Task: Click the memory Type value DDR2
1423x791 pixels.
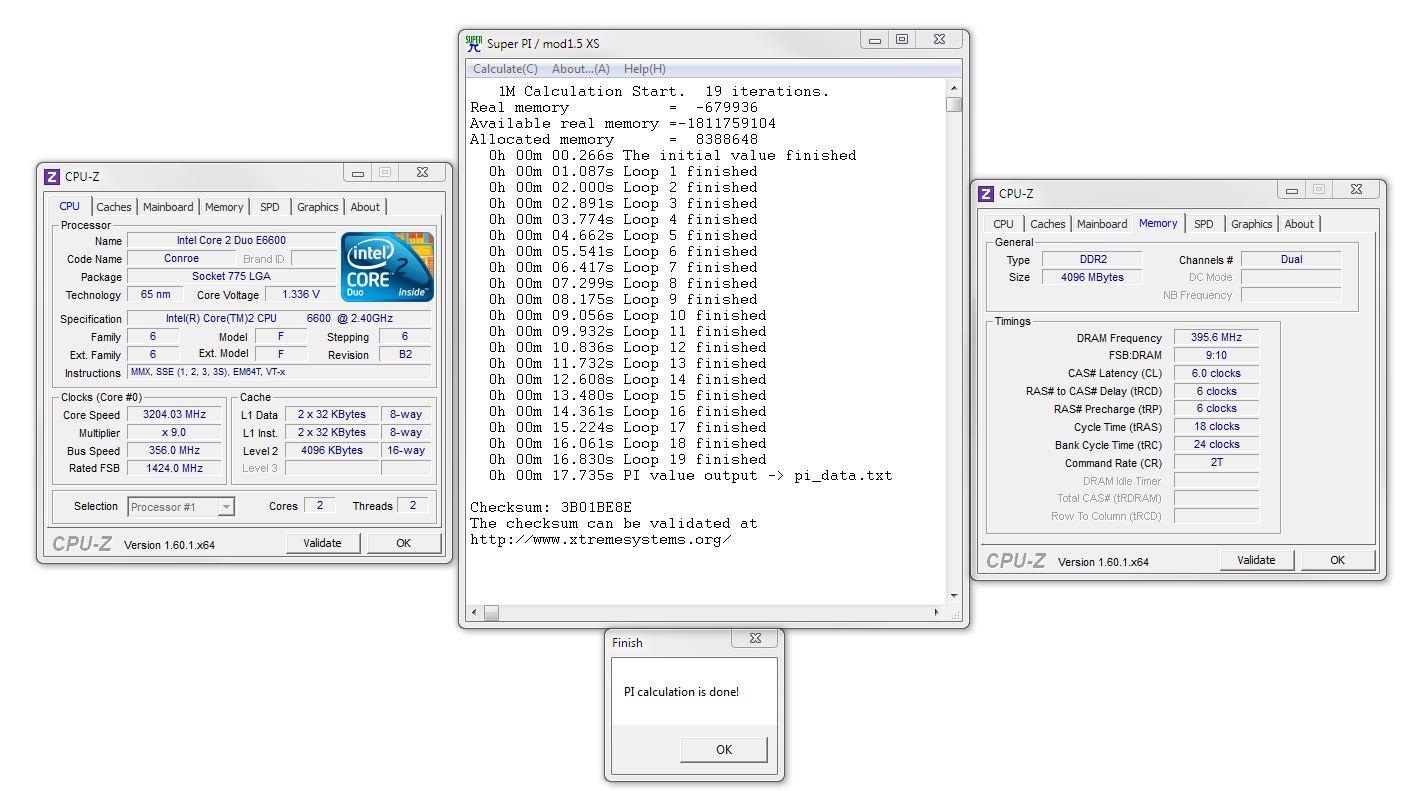Action: coord(1092,259)
